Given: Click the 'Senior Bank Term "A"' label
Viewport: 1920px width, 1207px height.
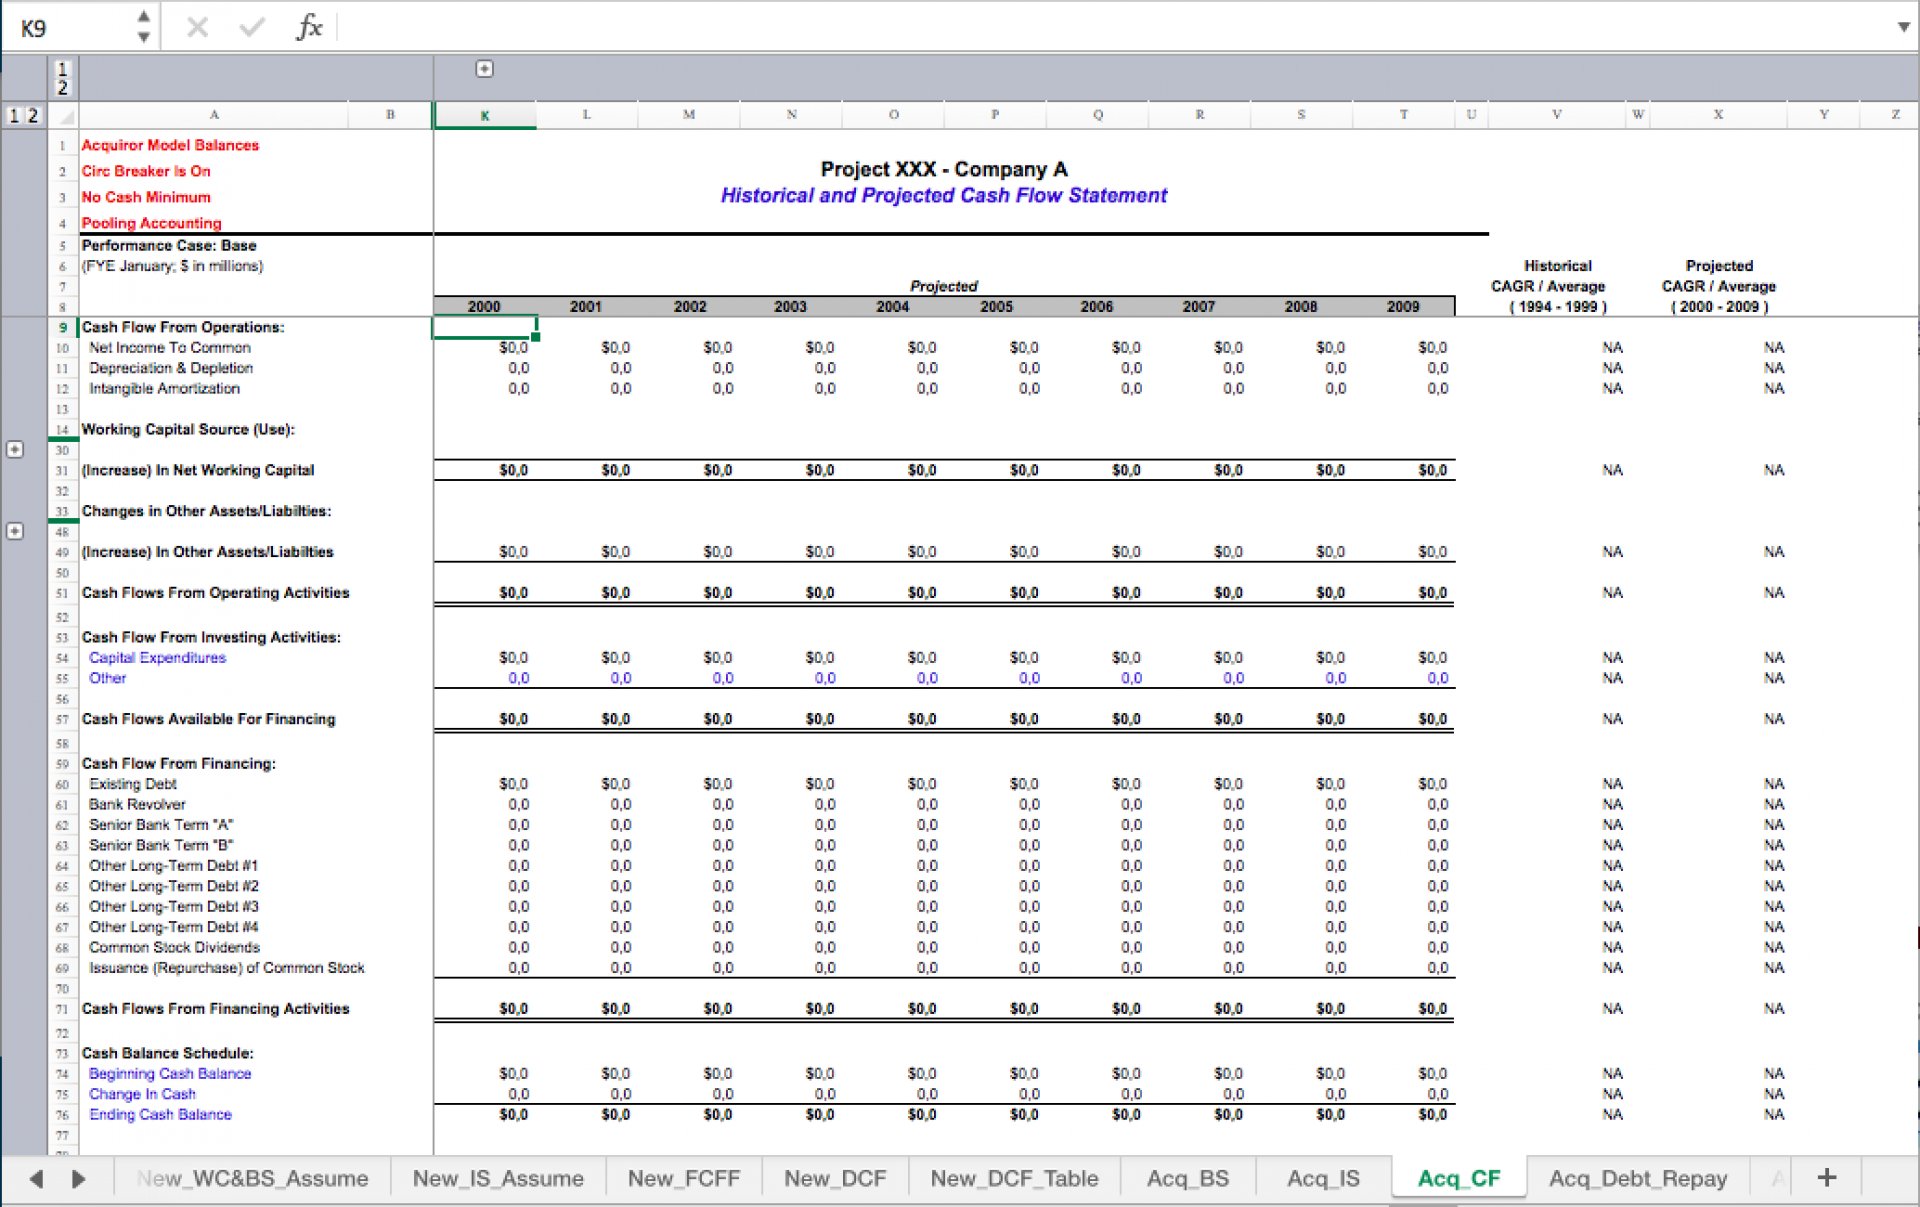Looking at the screenshot, I should [x=161, y=825].
